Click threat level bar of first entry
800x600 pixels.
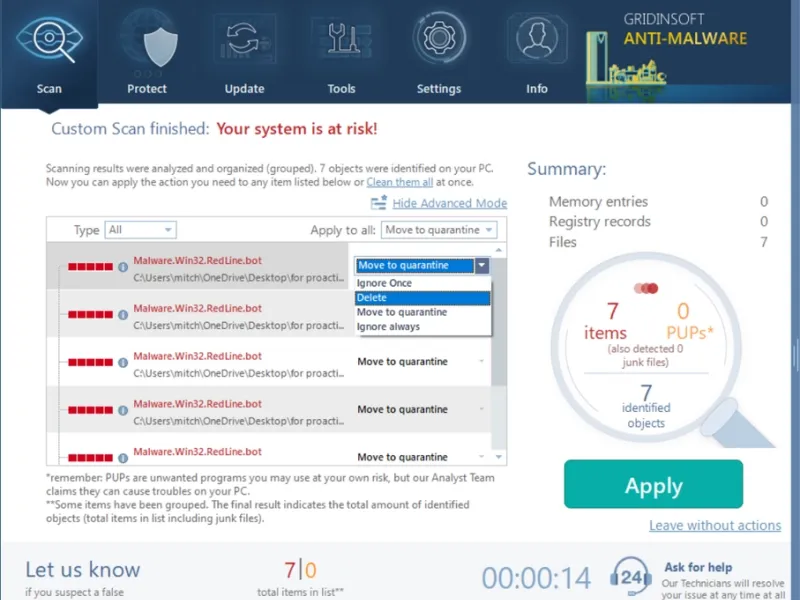coord(90,267)
